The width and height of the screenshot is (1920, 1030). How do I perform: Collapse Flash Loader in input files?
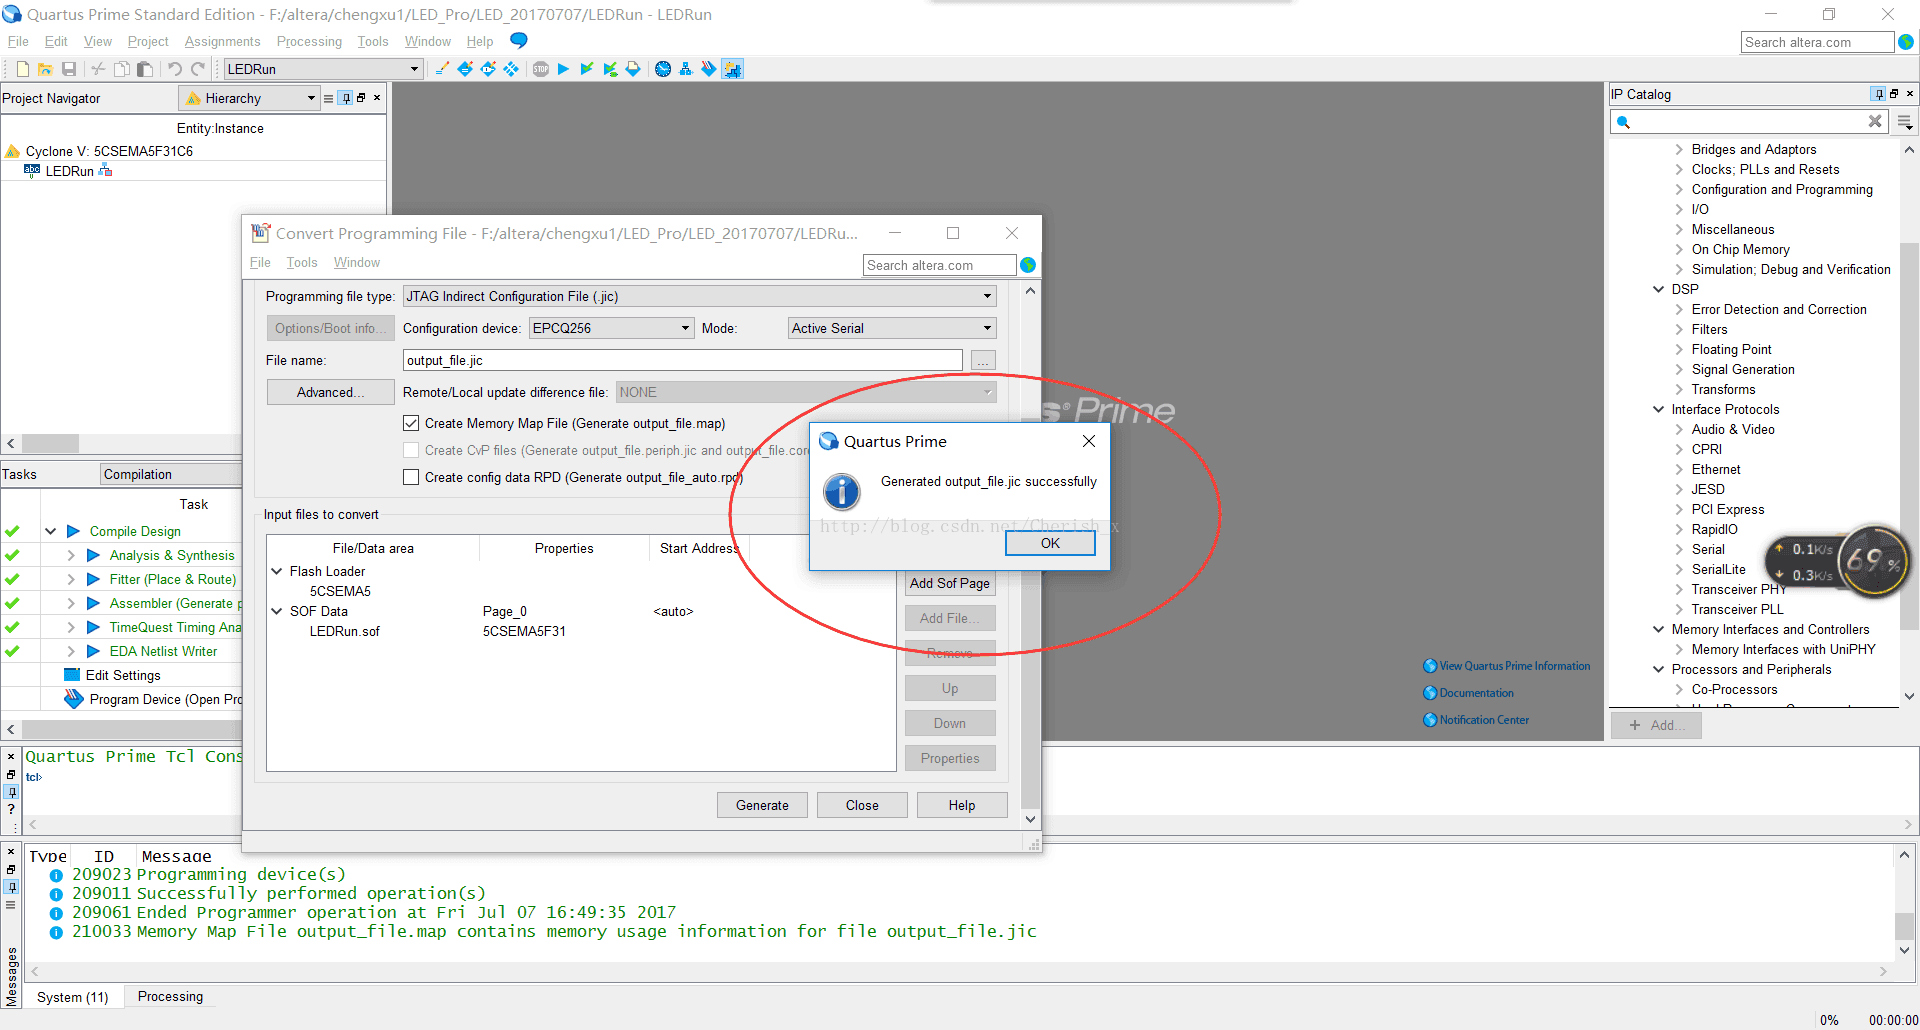point(277,571)
